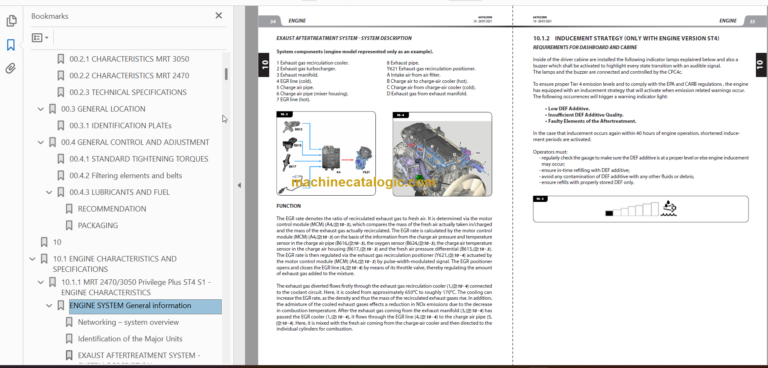The image size is (768, 368).
Task: Close the Bookmarks panel
Action: coord(218,16)
